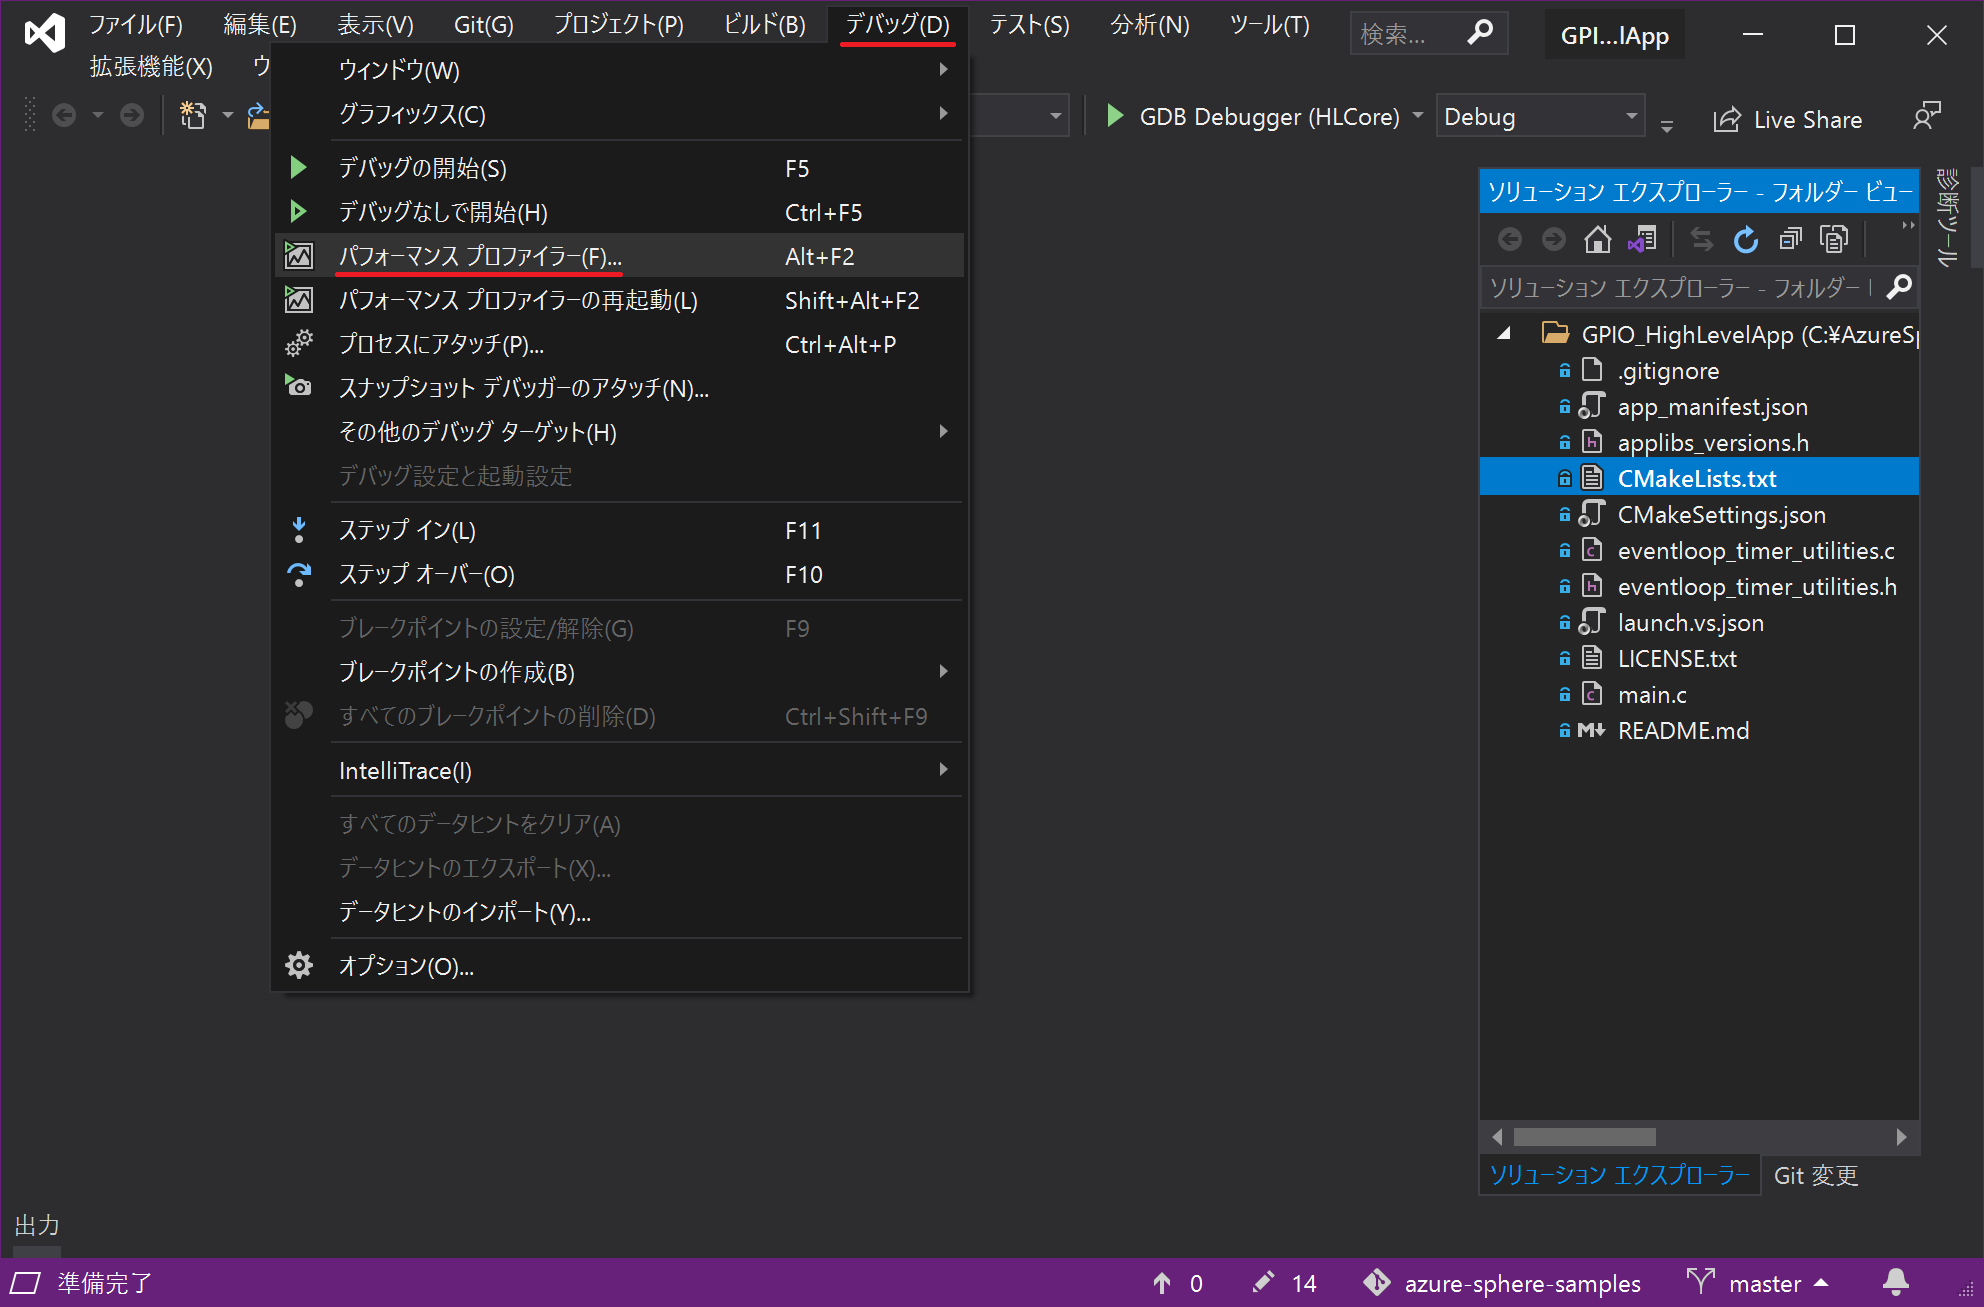Click Collapse All icon in Solution Explorer
1984x1307 pixels.
[x=1790, y=239]
